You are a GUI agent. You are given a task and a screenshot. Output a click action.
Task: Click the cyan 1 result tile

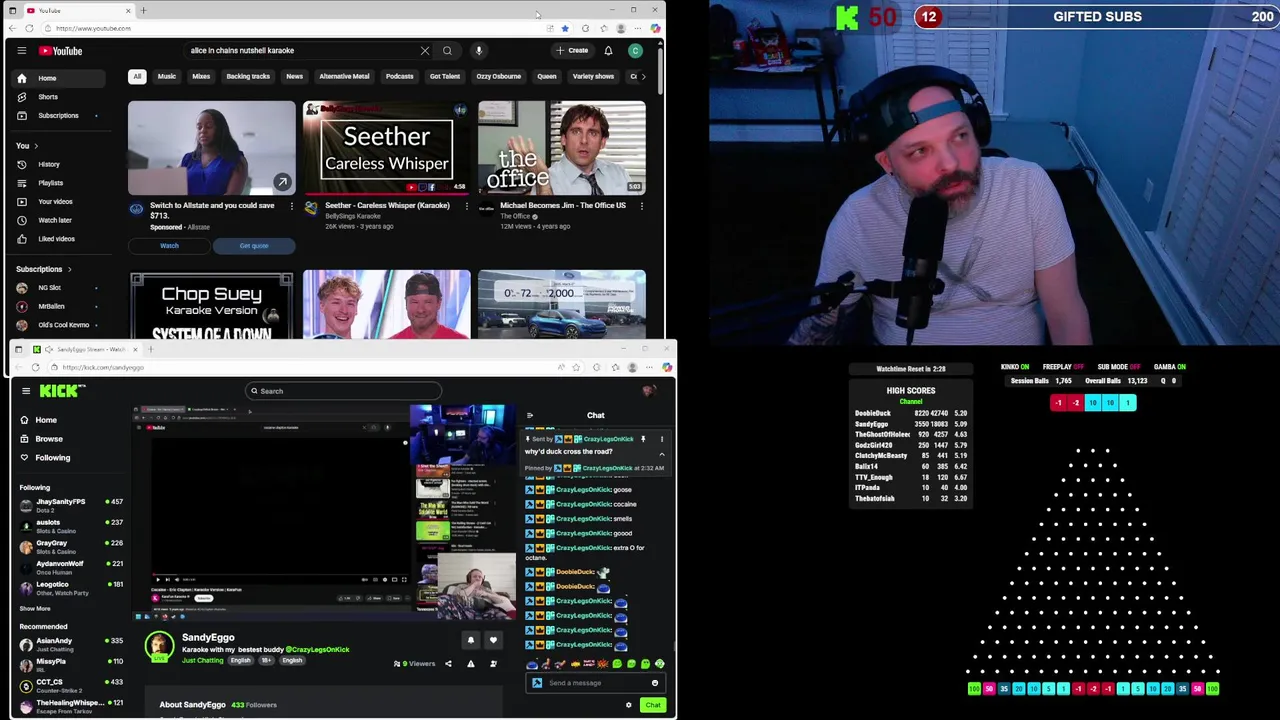click(x=1127, y=403)
